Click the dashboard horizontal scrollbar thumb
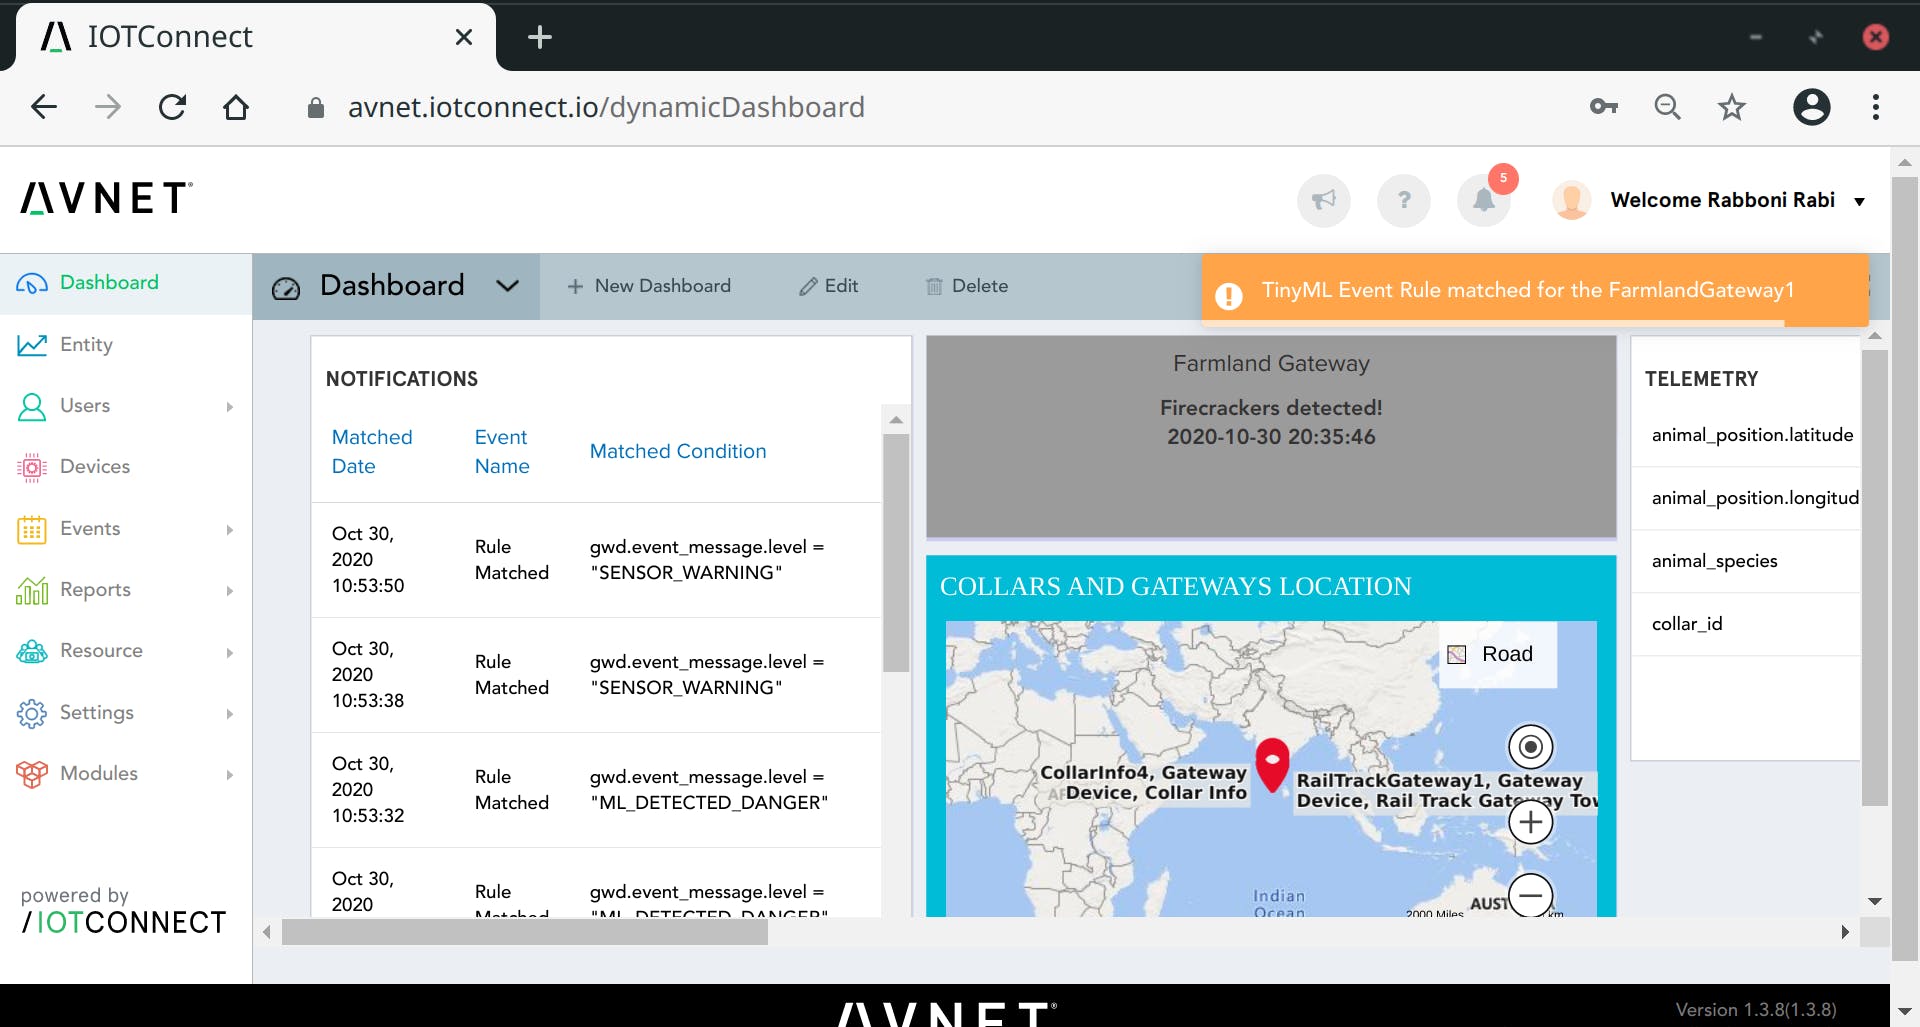1920x1027 pixels. 525,932
